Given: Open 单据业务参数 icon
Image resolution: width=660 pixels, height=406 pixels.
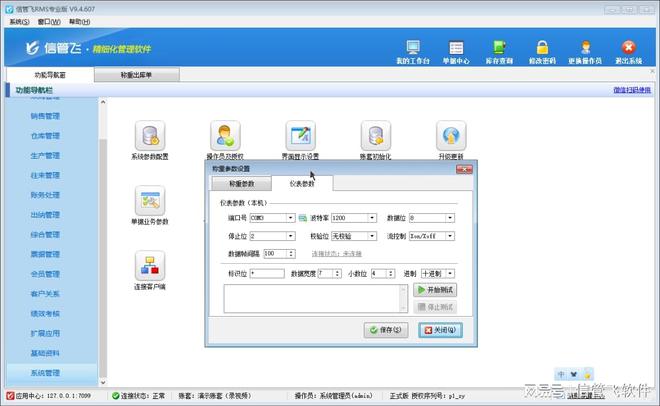Looking at the screenshot, I should coord(150,201).
